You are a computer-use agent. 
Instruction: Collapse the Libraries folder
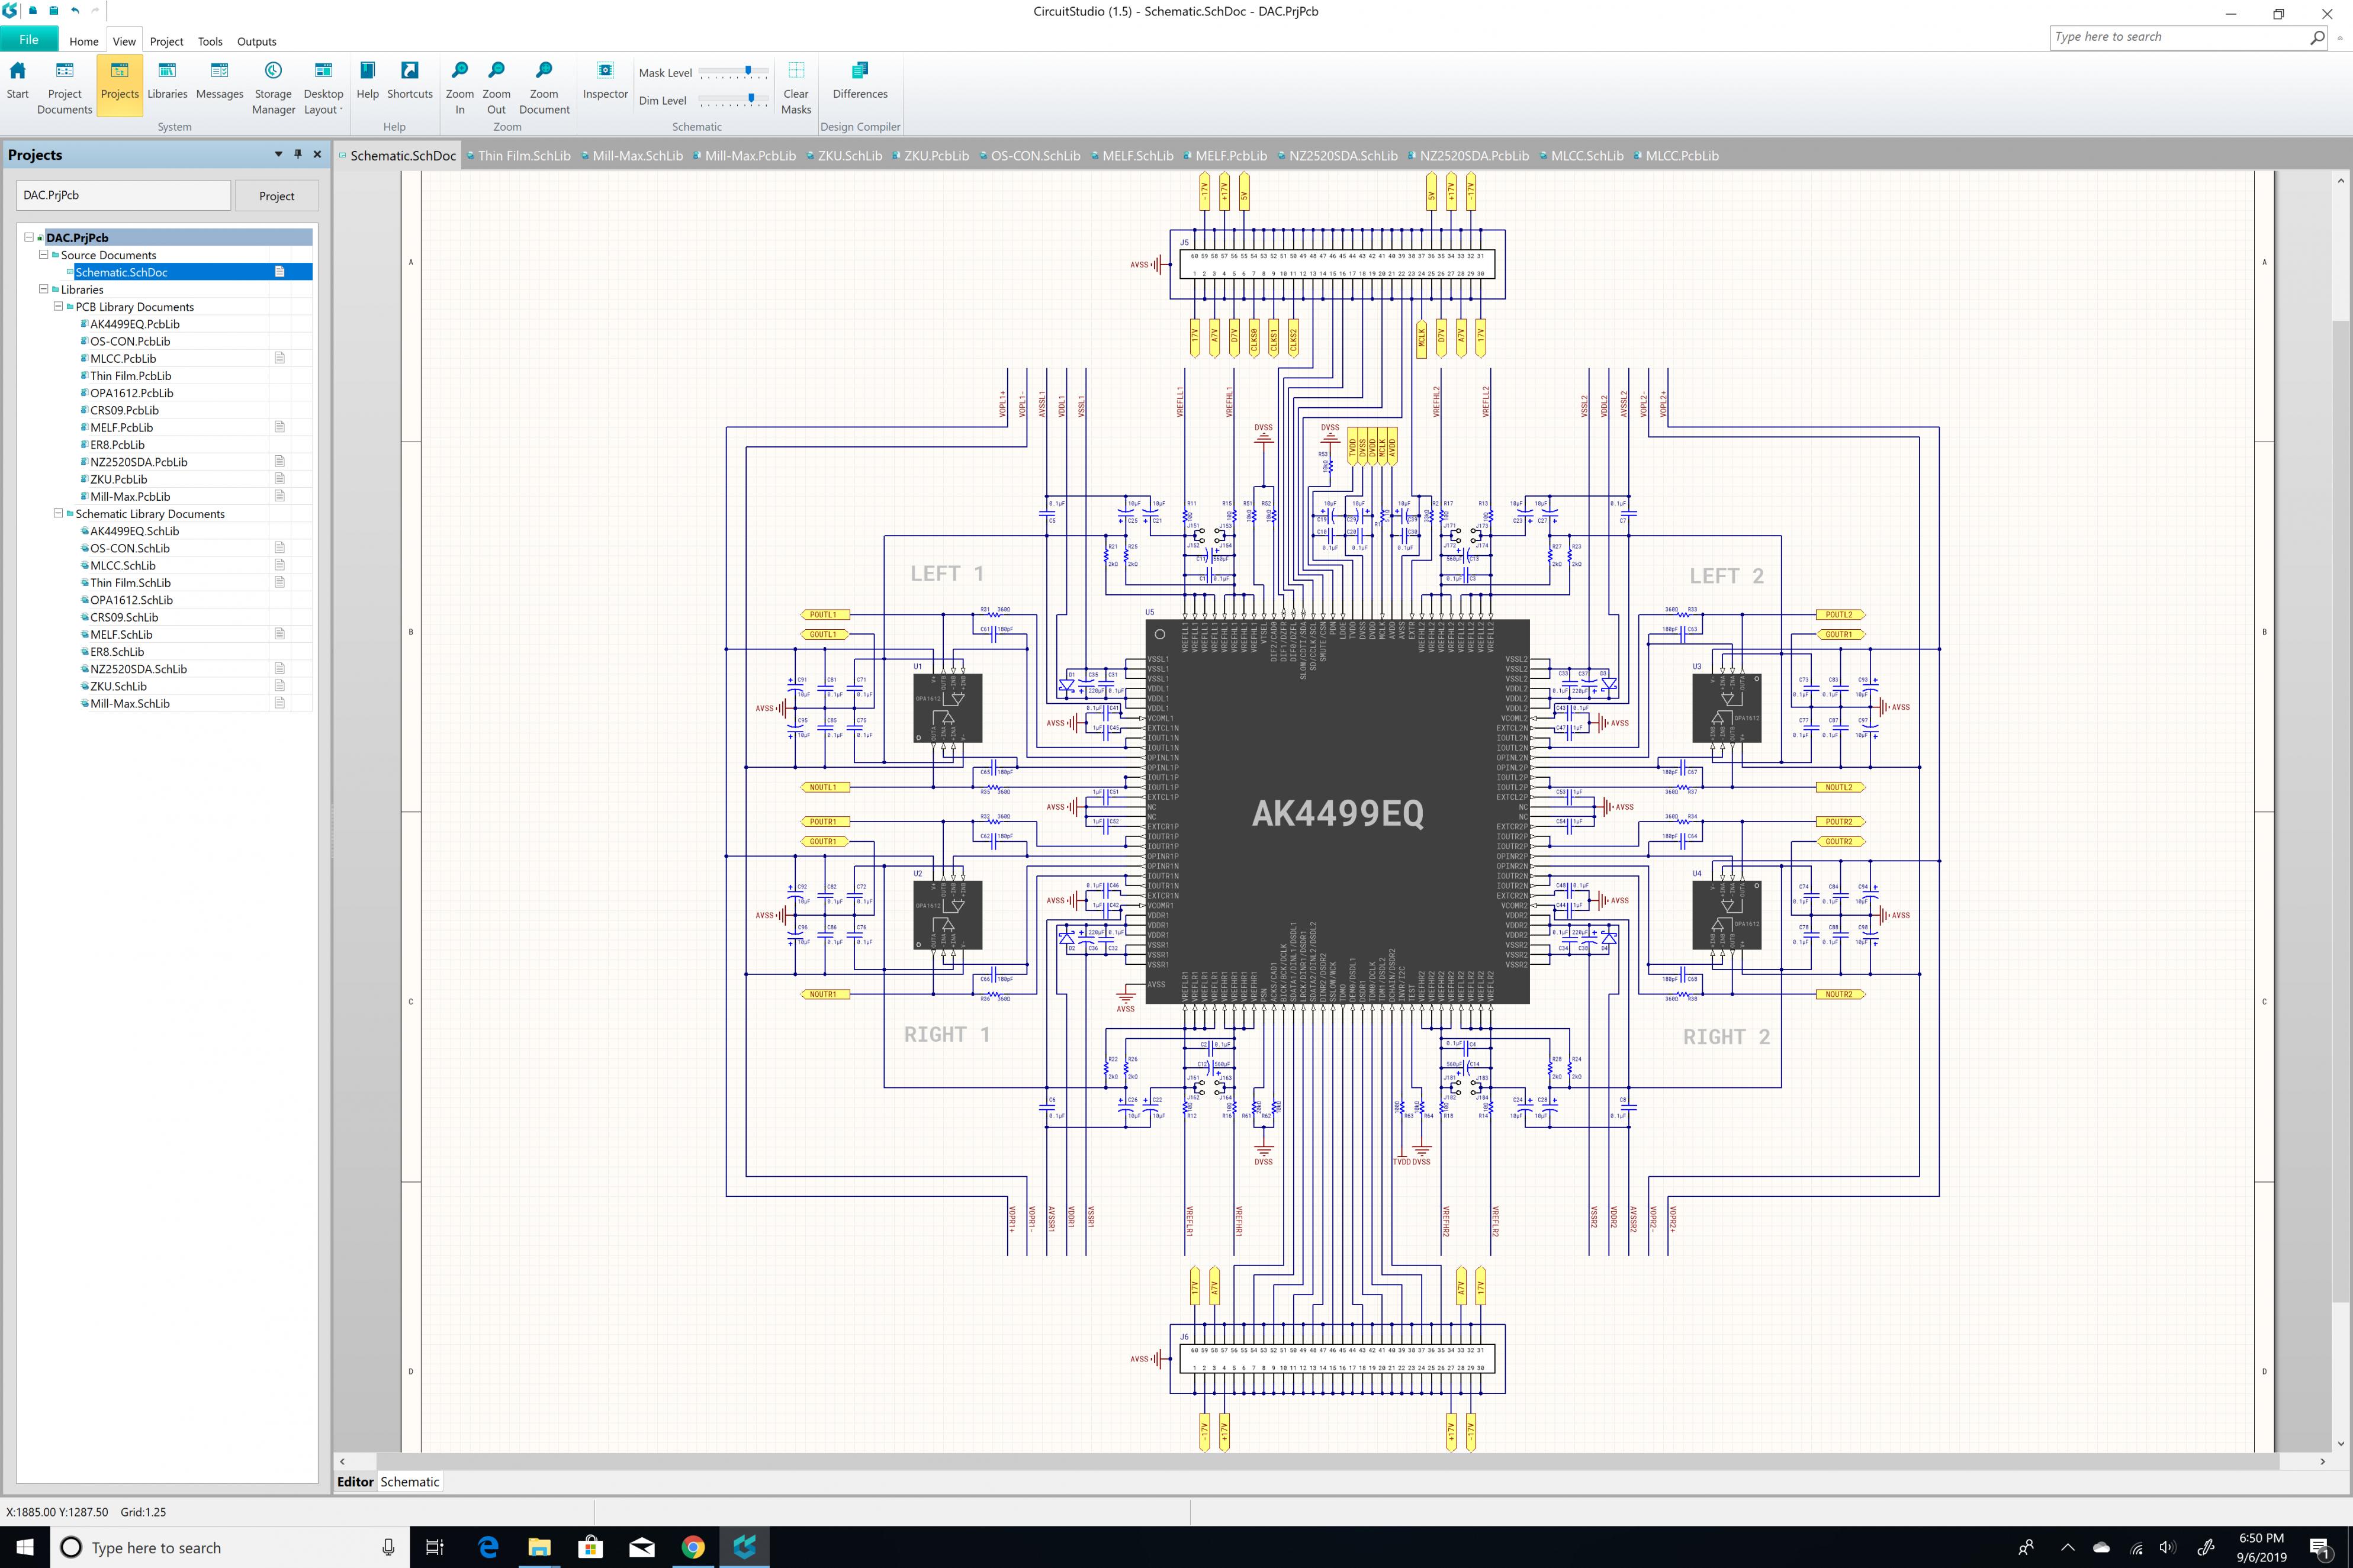43,289
